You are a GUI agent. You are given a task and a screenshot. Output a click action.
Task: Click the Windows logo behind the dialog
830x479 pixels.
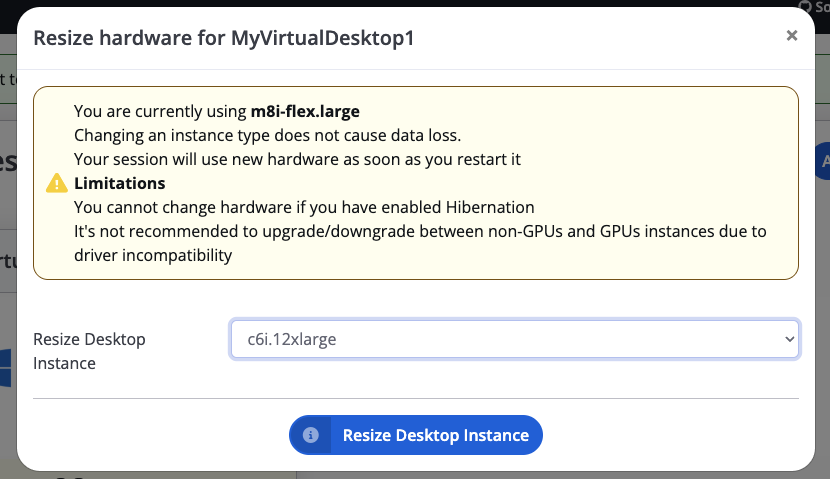5,367
